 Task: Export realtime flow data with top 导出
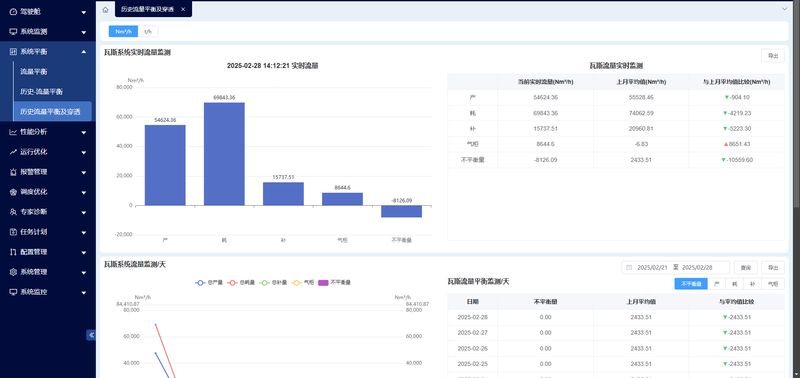pyautogui.click(x=772, y=56)
